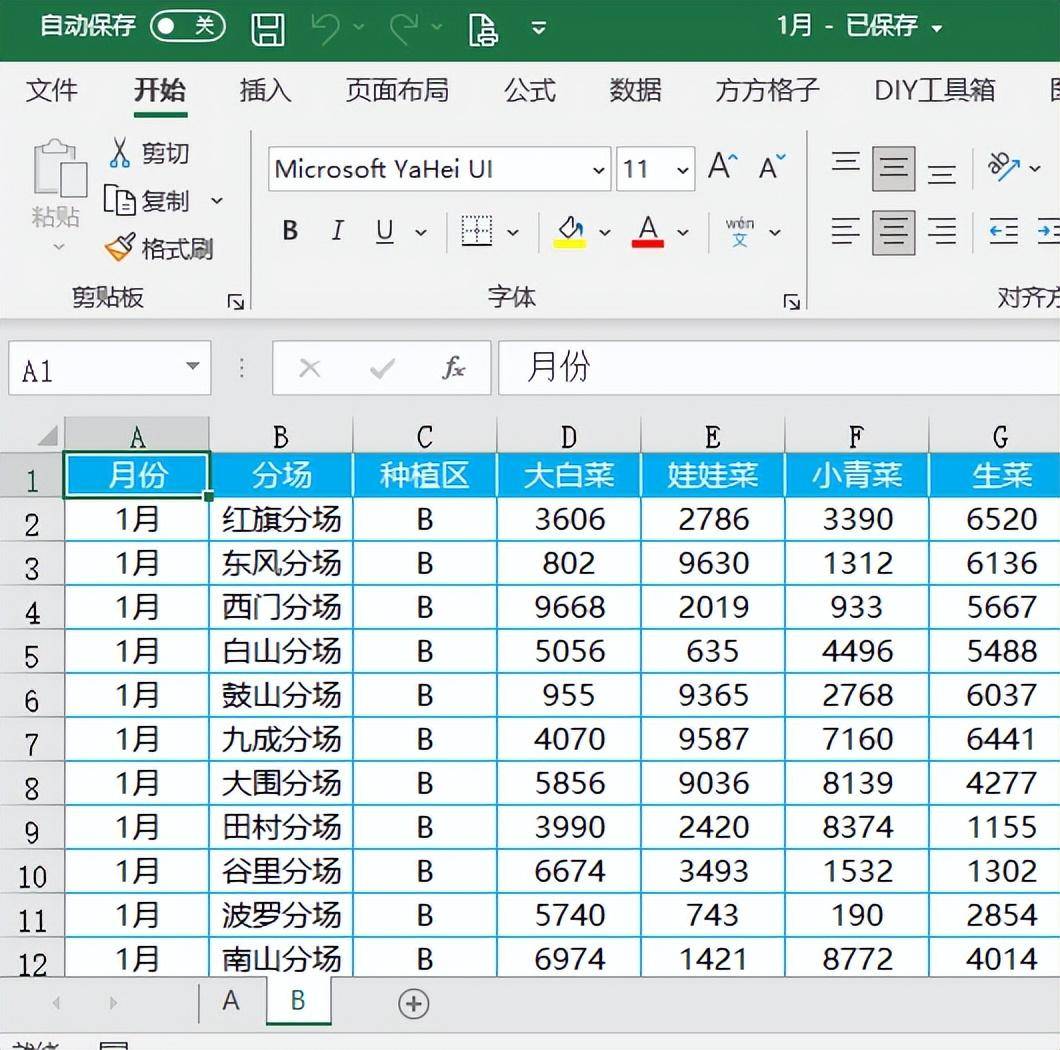Viewport: 1060px width, 1050px height.
Task: Expand the Borders dropdown arrow
Action: click(513, 233)
